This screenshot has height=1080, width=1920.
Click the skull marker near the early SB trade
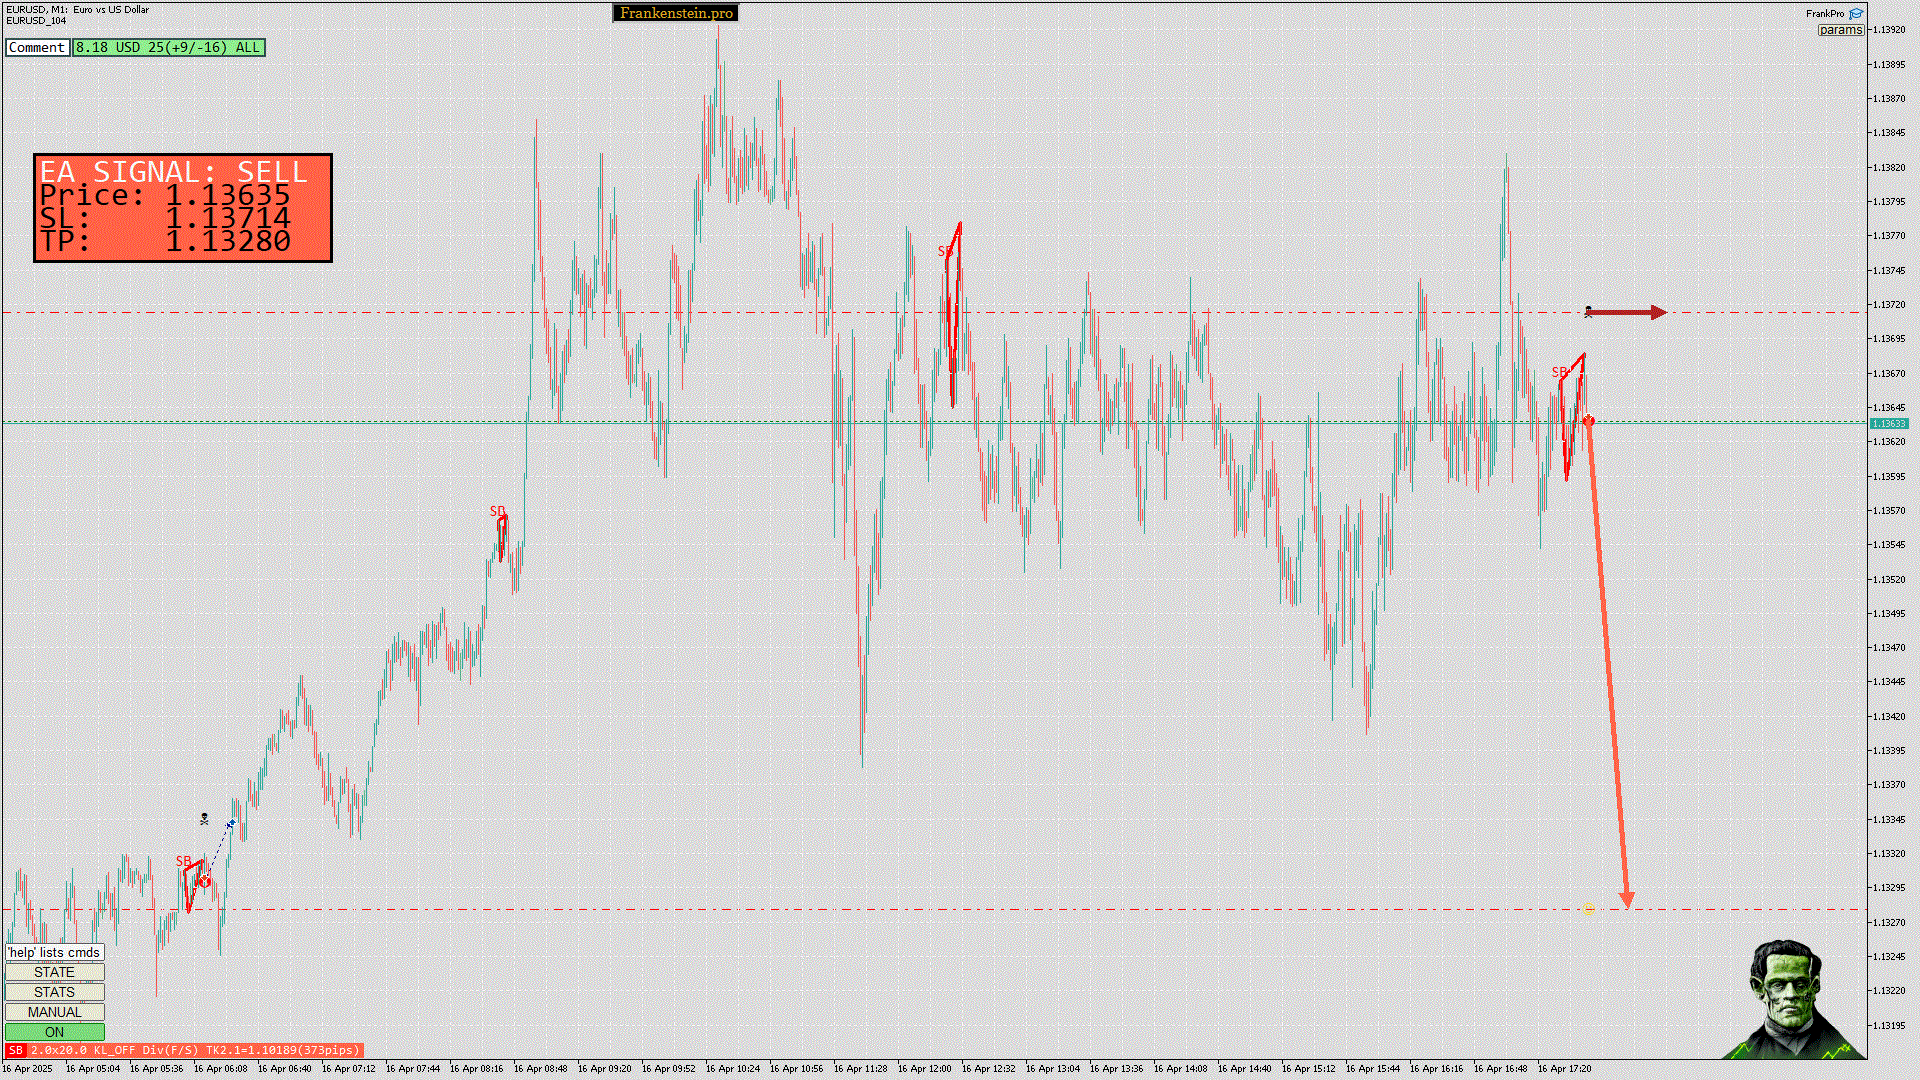(204, 819)
